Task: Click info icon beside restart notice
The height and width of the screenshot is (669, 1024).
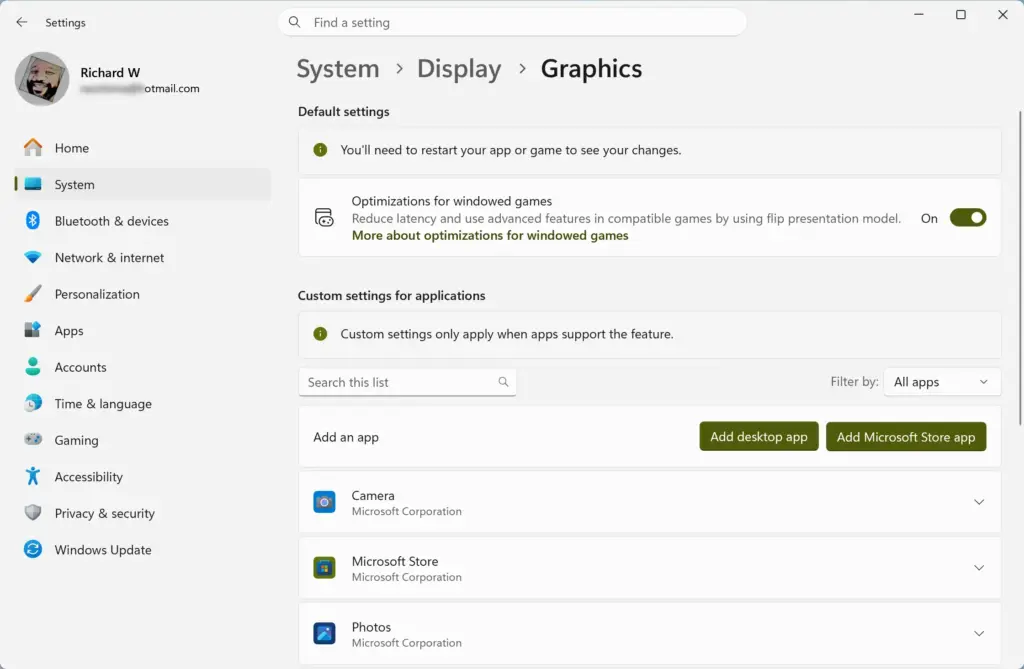Action: 320,150
